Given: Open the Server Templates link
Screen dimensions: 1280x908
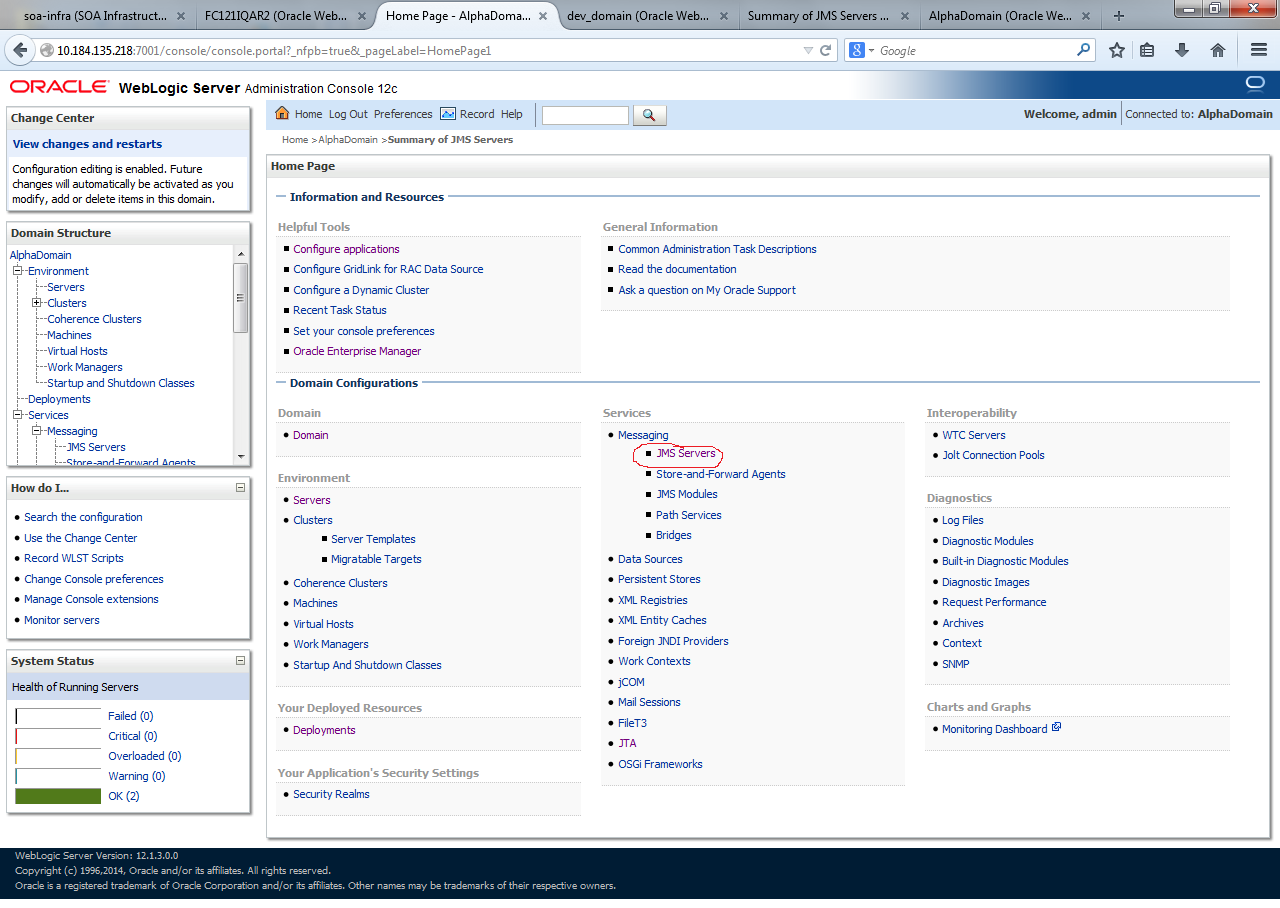Looking at the screenshot, I should coord(373,539).
